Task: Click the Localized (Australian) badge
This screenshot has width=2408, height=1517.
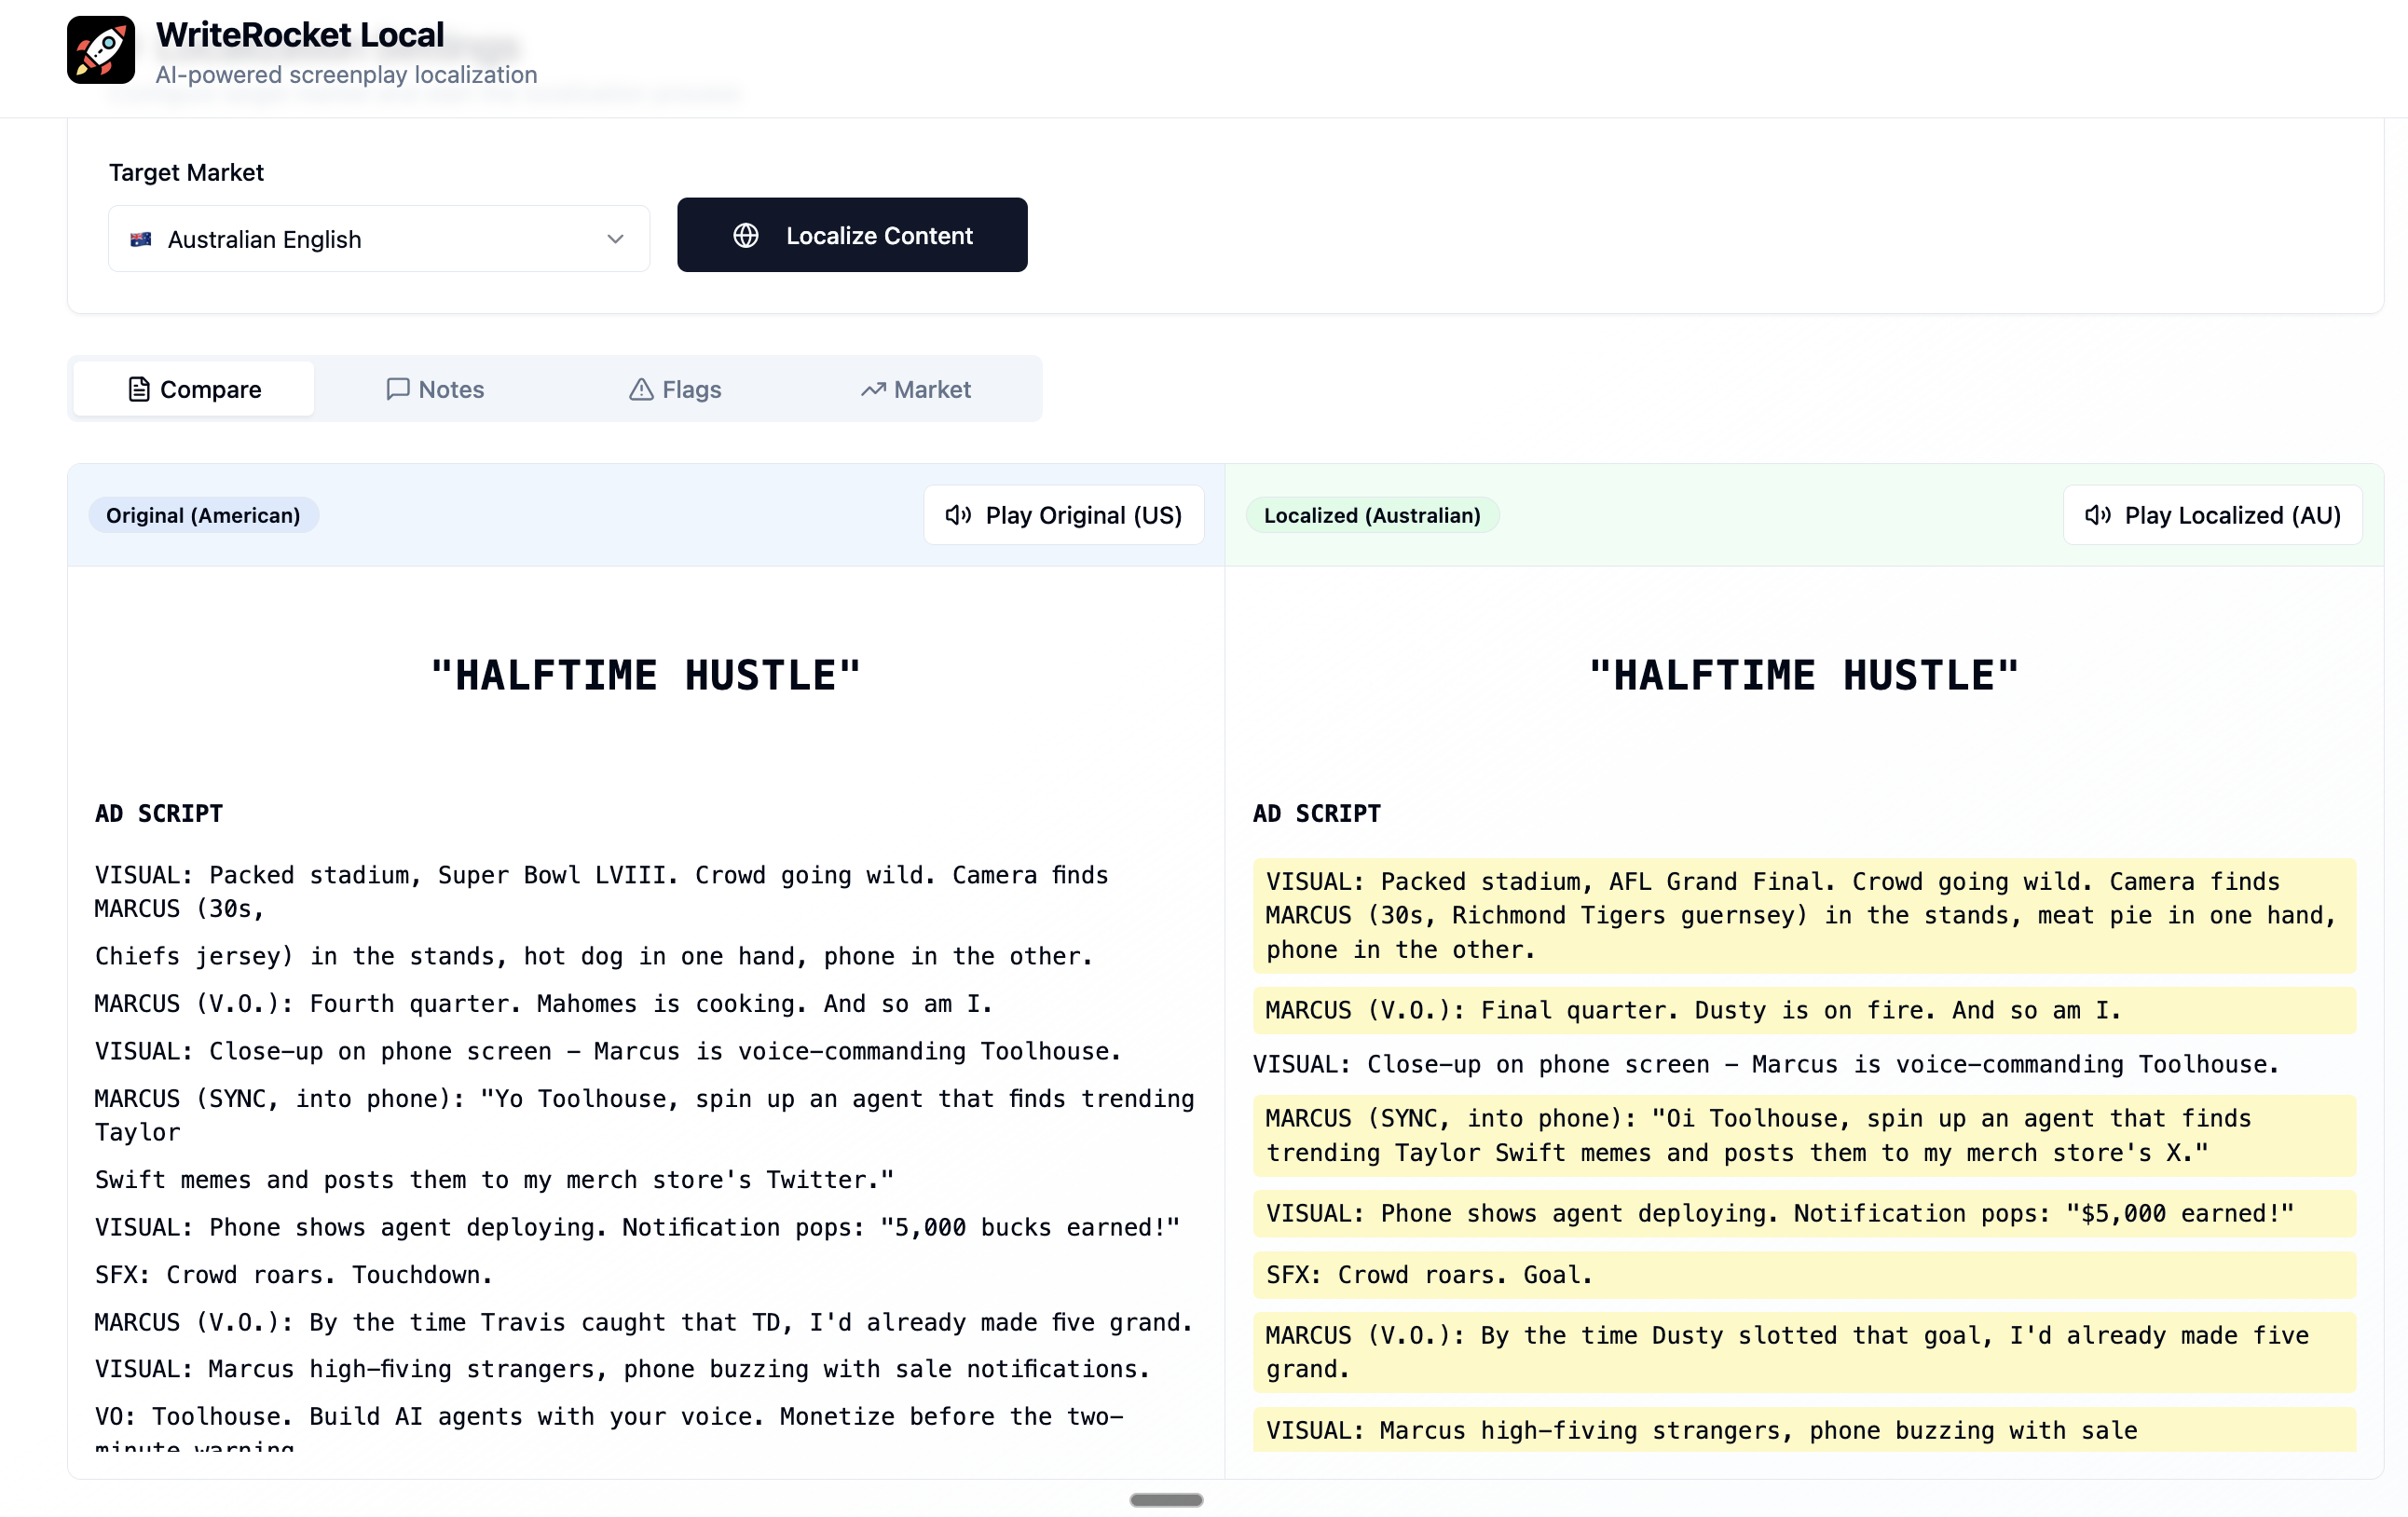Action: click(x=1372, y=515)
